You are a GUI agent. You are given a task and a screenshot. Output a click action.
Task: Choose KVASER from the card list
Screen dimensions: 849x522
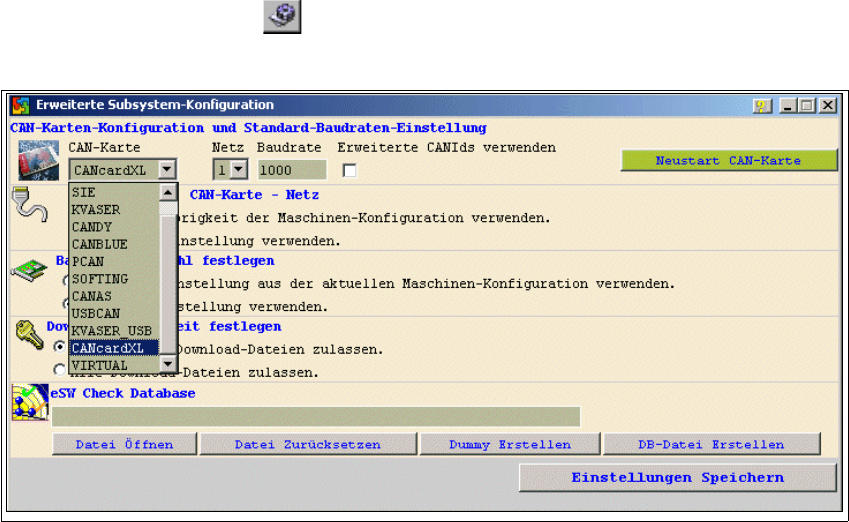tap(114, 210)
